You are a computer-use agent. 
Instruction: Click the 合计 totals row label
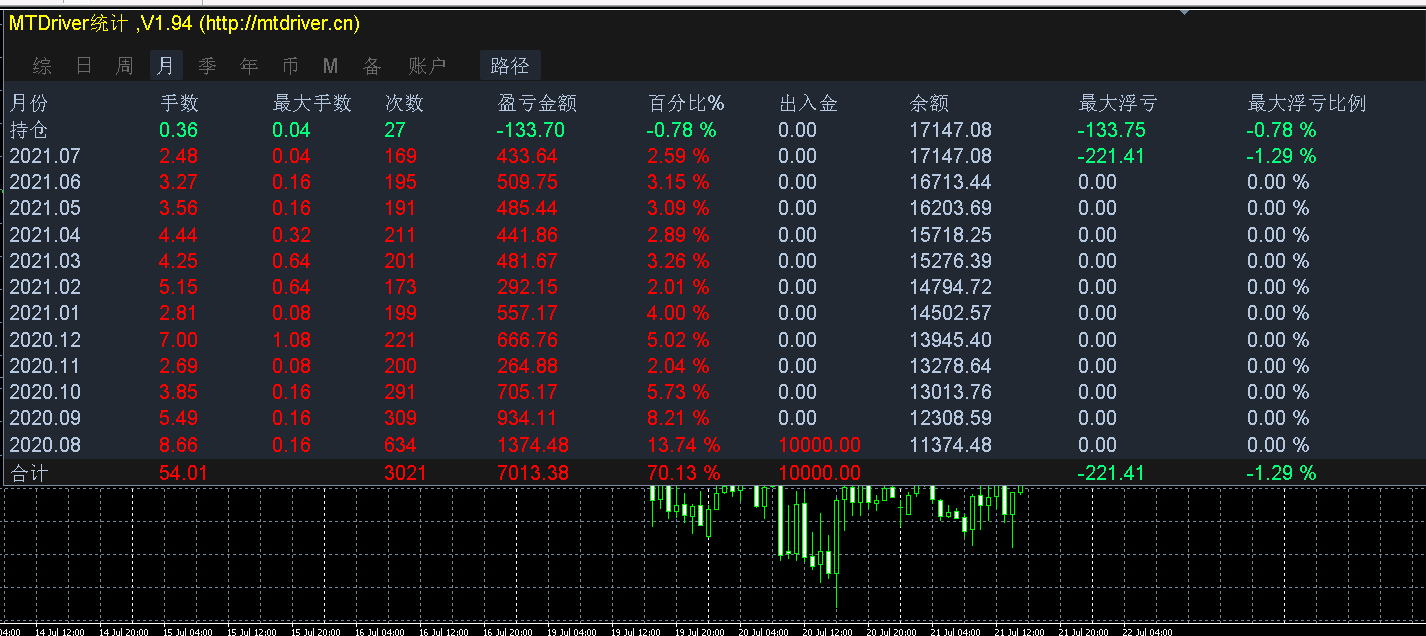(29, 473)
